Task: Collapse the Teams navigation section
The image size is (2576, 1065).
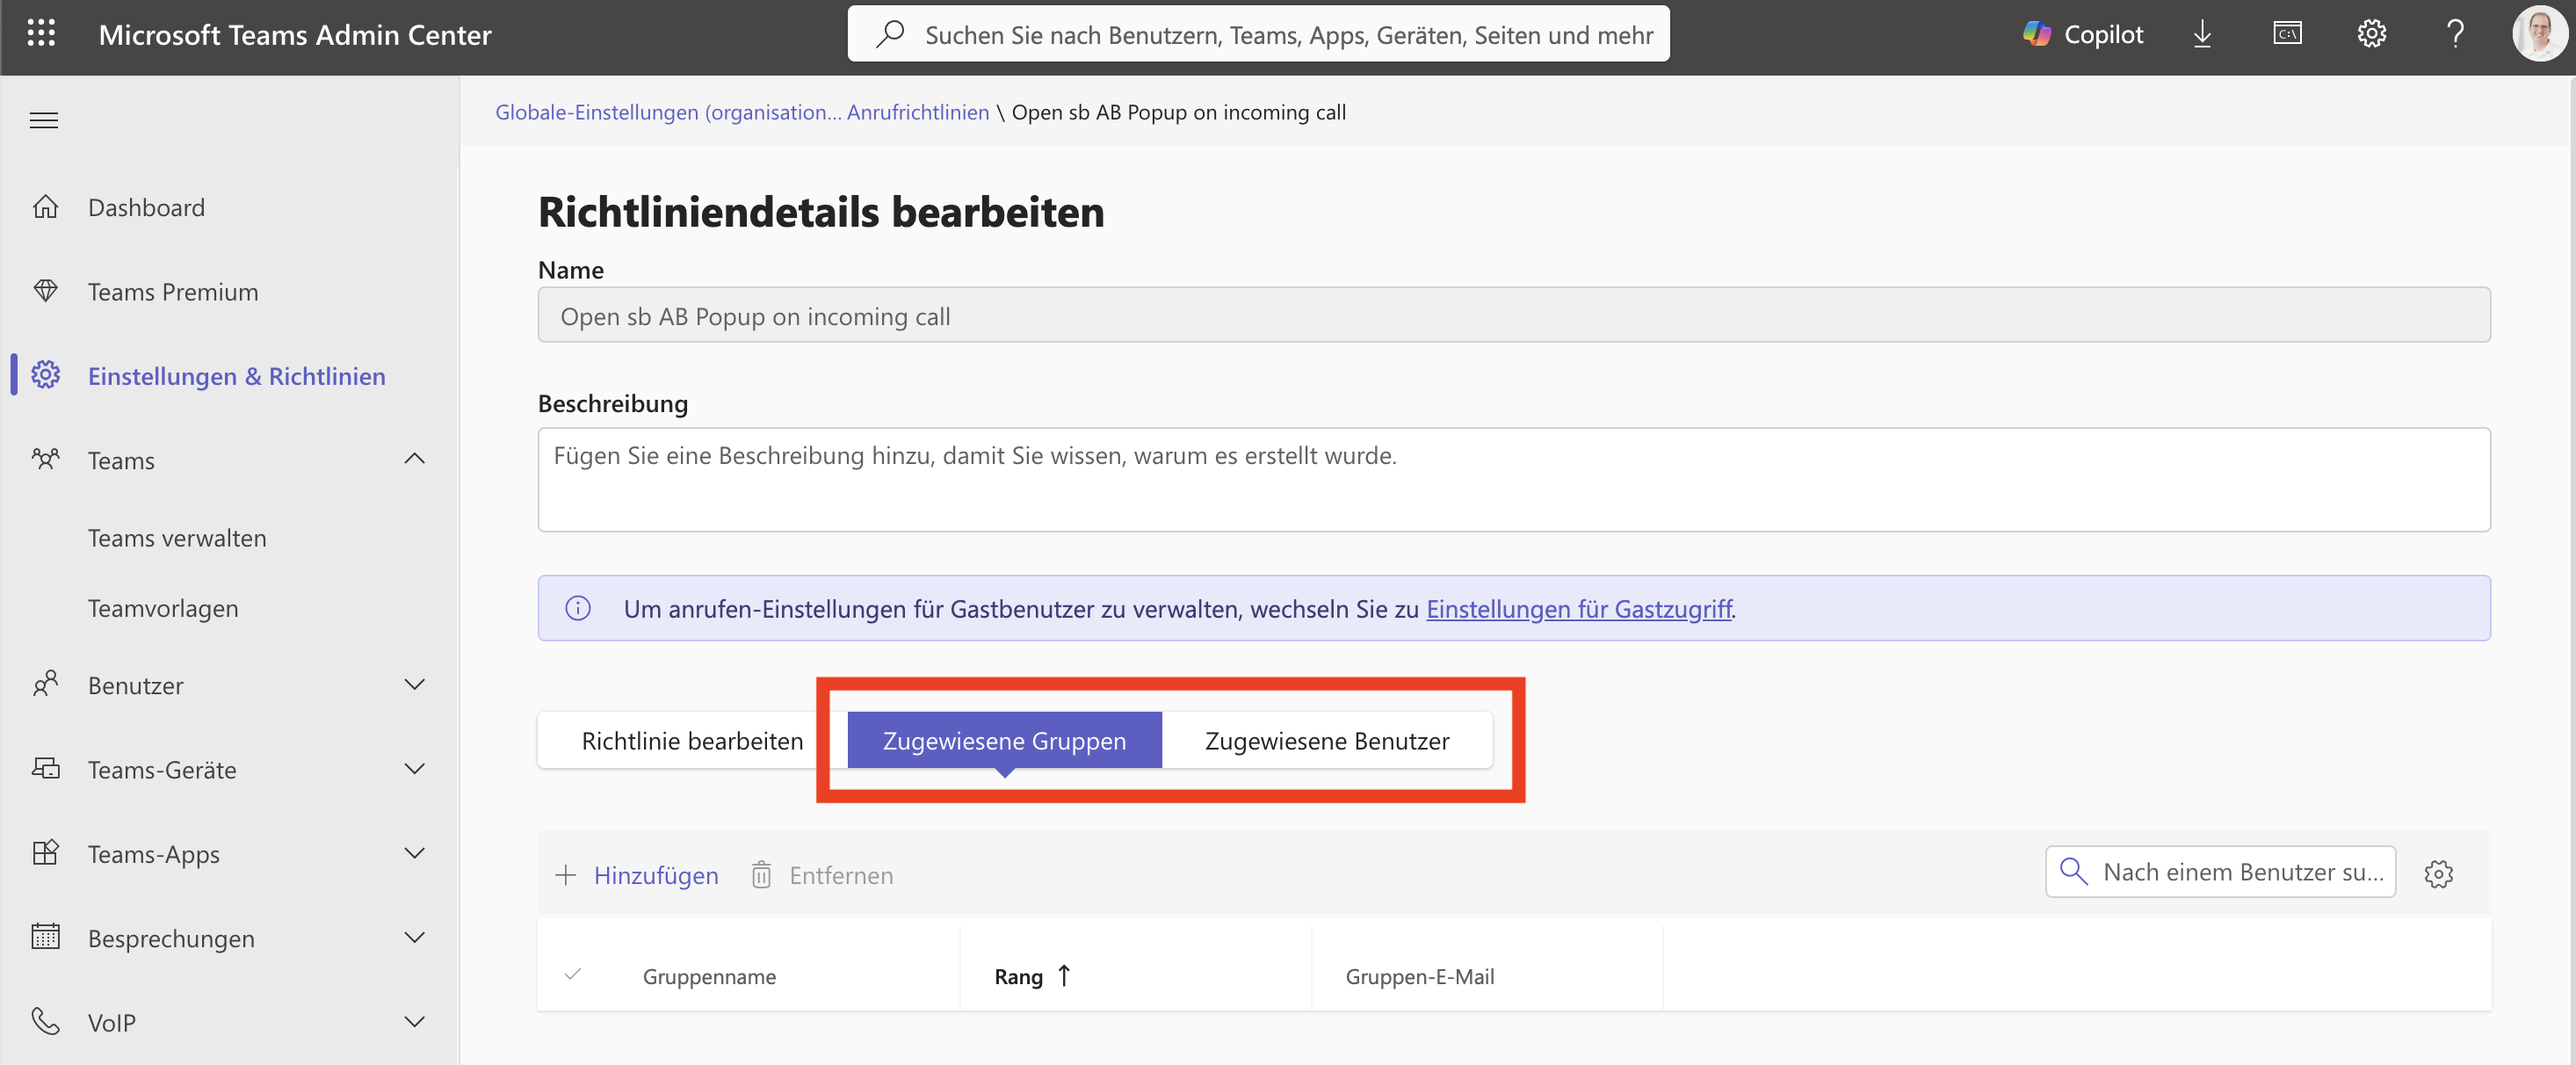Action: [414, 460]
